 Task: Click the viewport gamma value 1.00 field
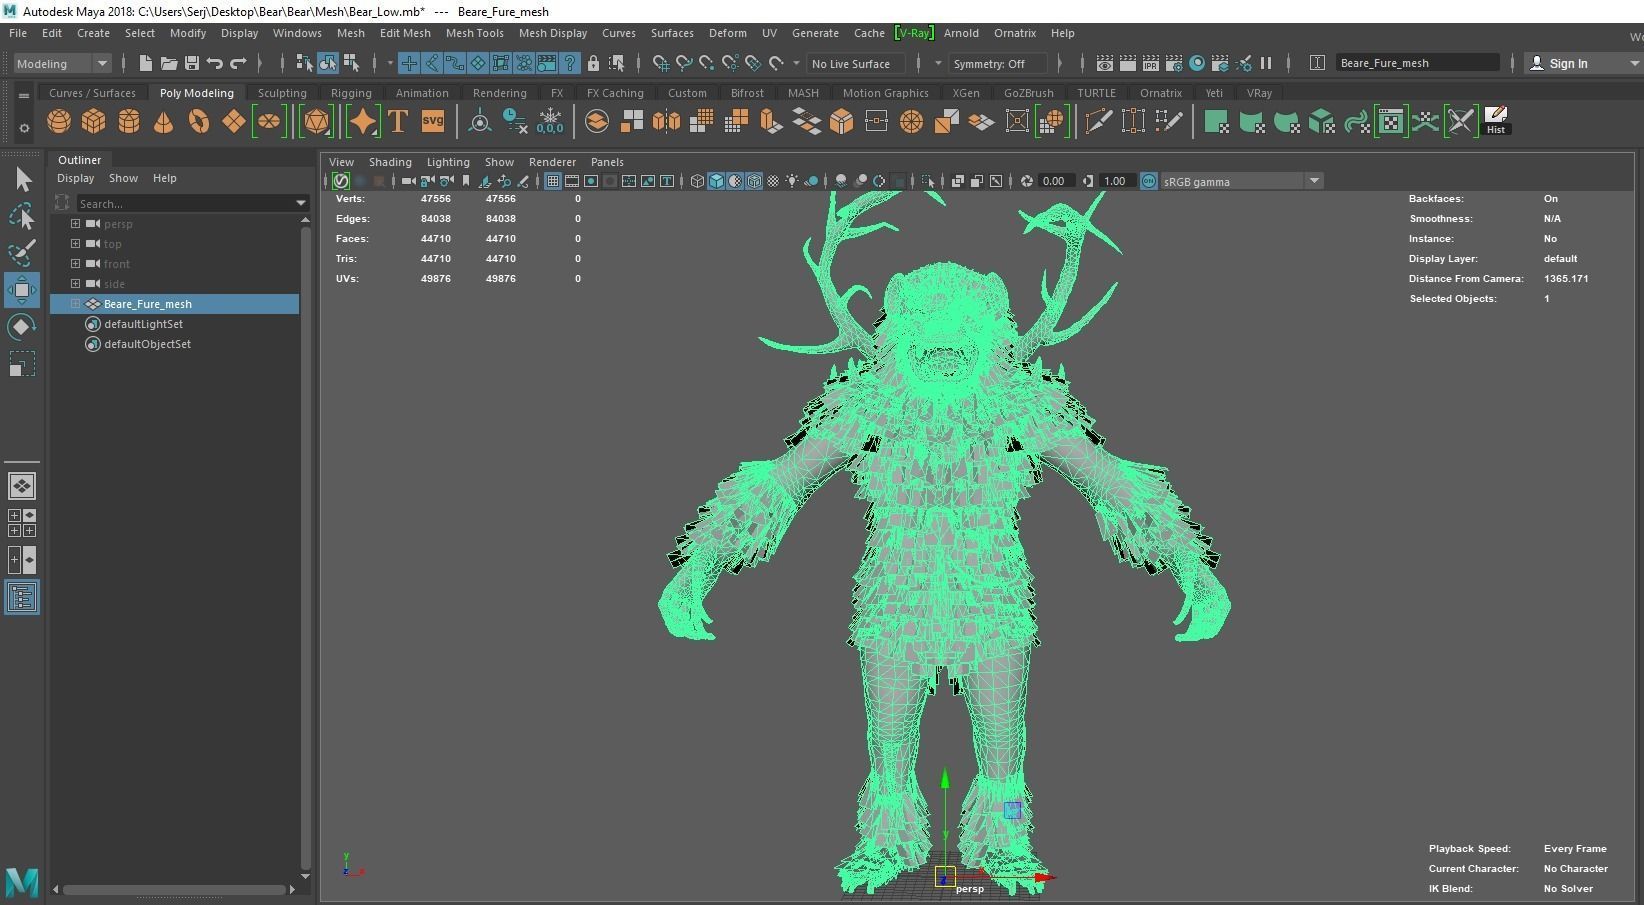(1116, 181)
